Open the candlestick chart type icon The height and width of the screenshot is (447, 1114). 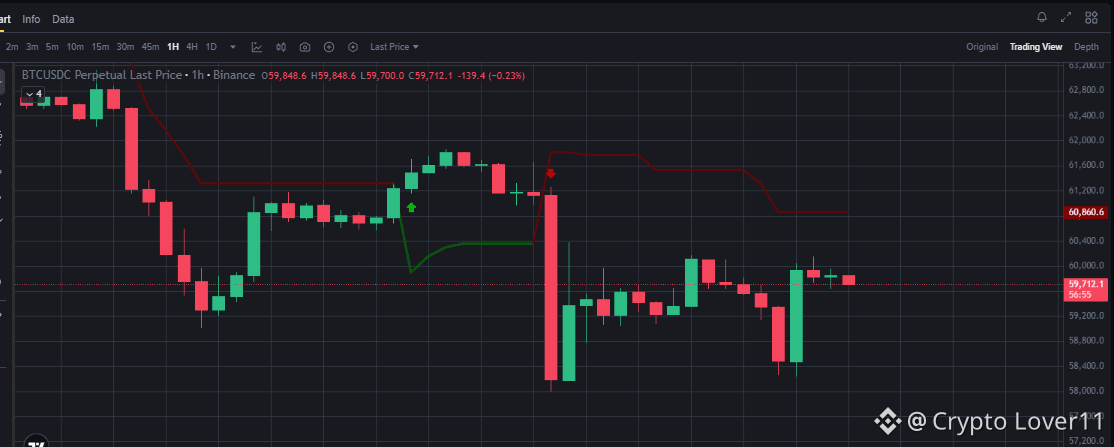click(281, 47)
